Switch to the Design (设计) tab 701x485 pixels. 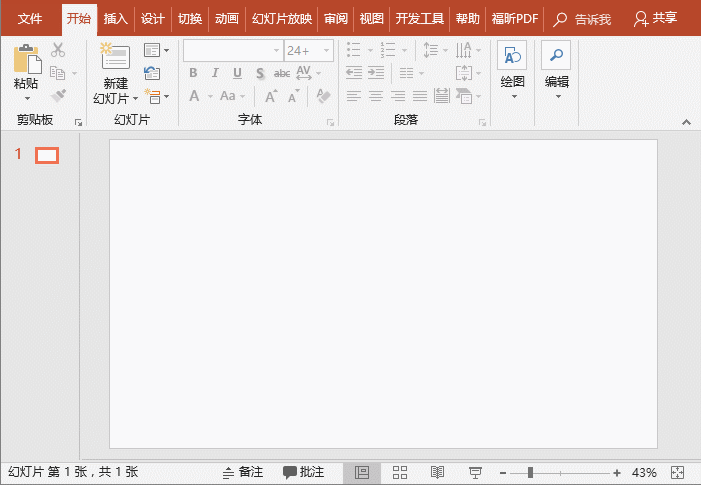tap(152, 18)
